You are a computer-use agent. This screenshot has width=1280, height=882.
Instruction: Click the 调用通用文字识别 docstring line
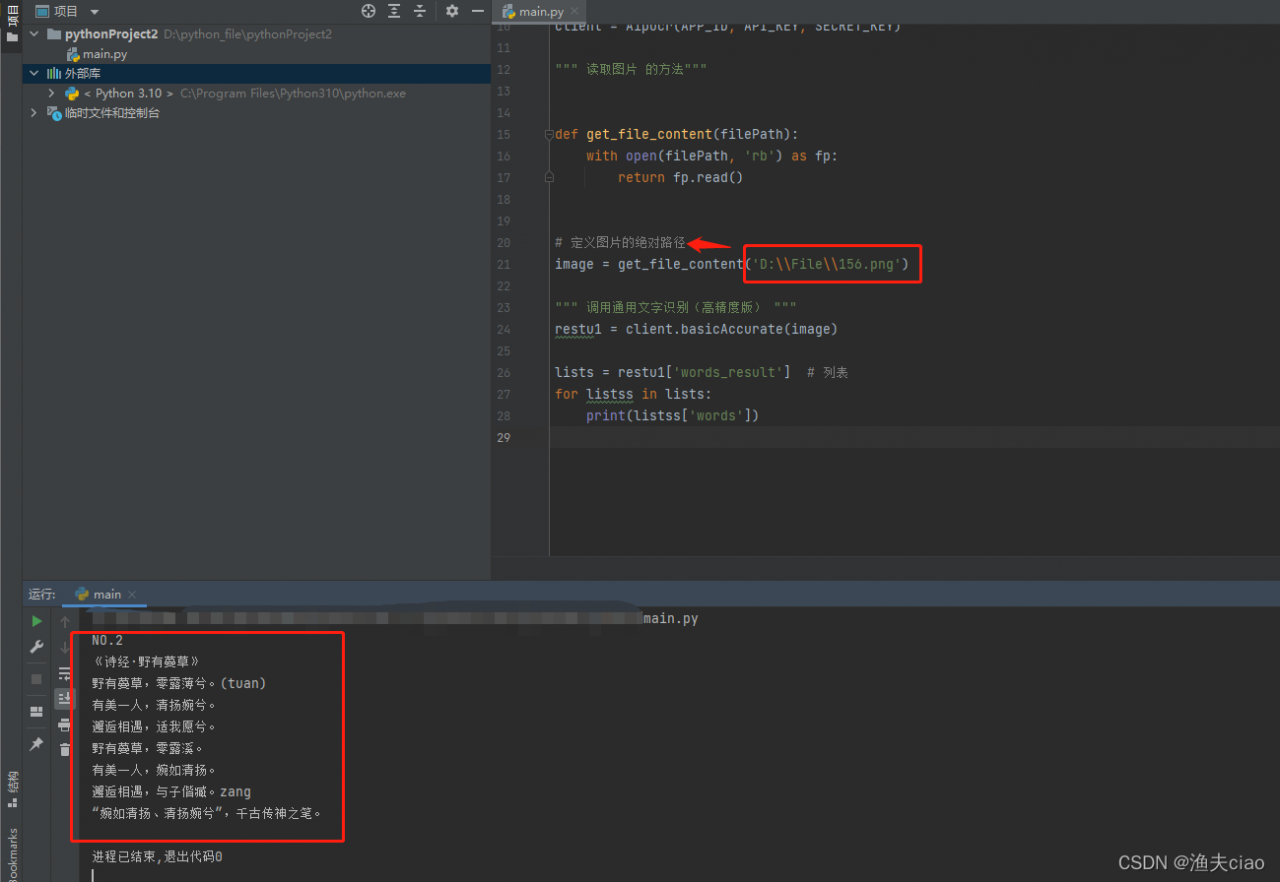point(676,307)
